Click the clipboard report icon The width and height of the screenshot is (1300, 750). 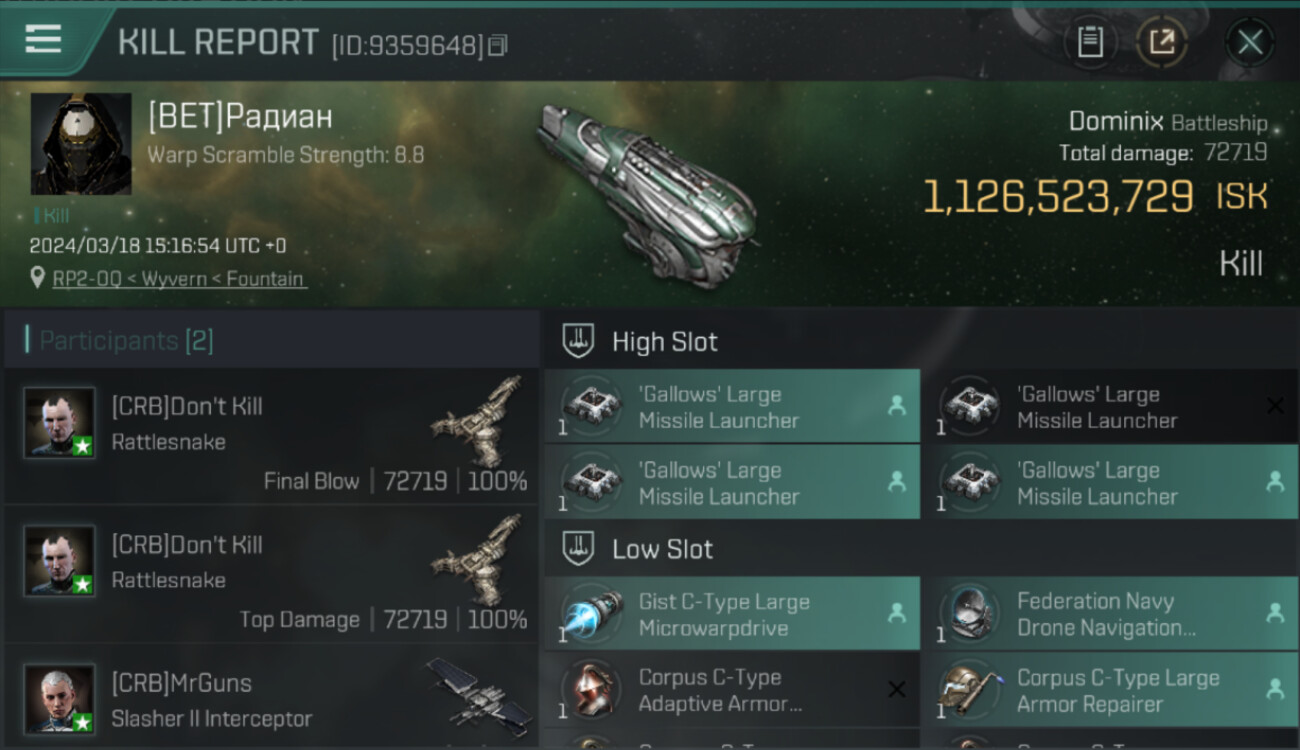[x=1090, y=42]
